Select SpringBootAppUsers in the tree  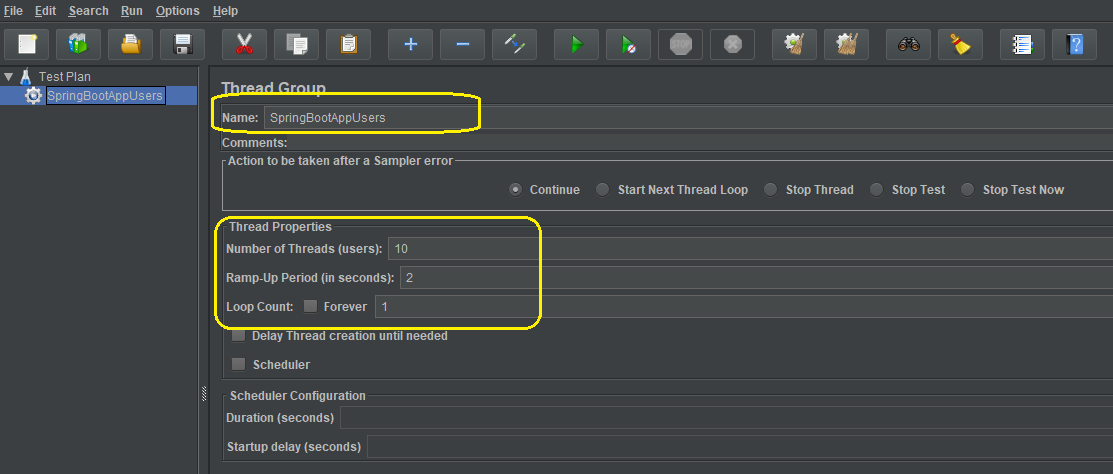click(x=106, y=96)
